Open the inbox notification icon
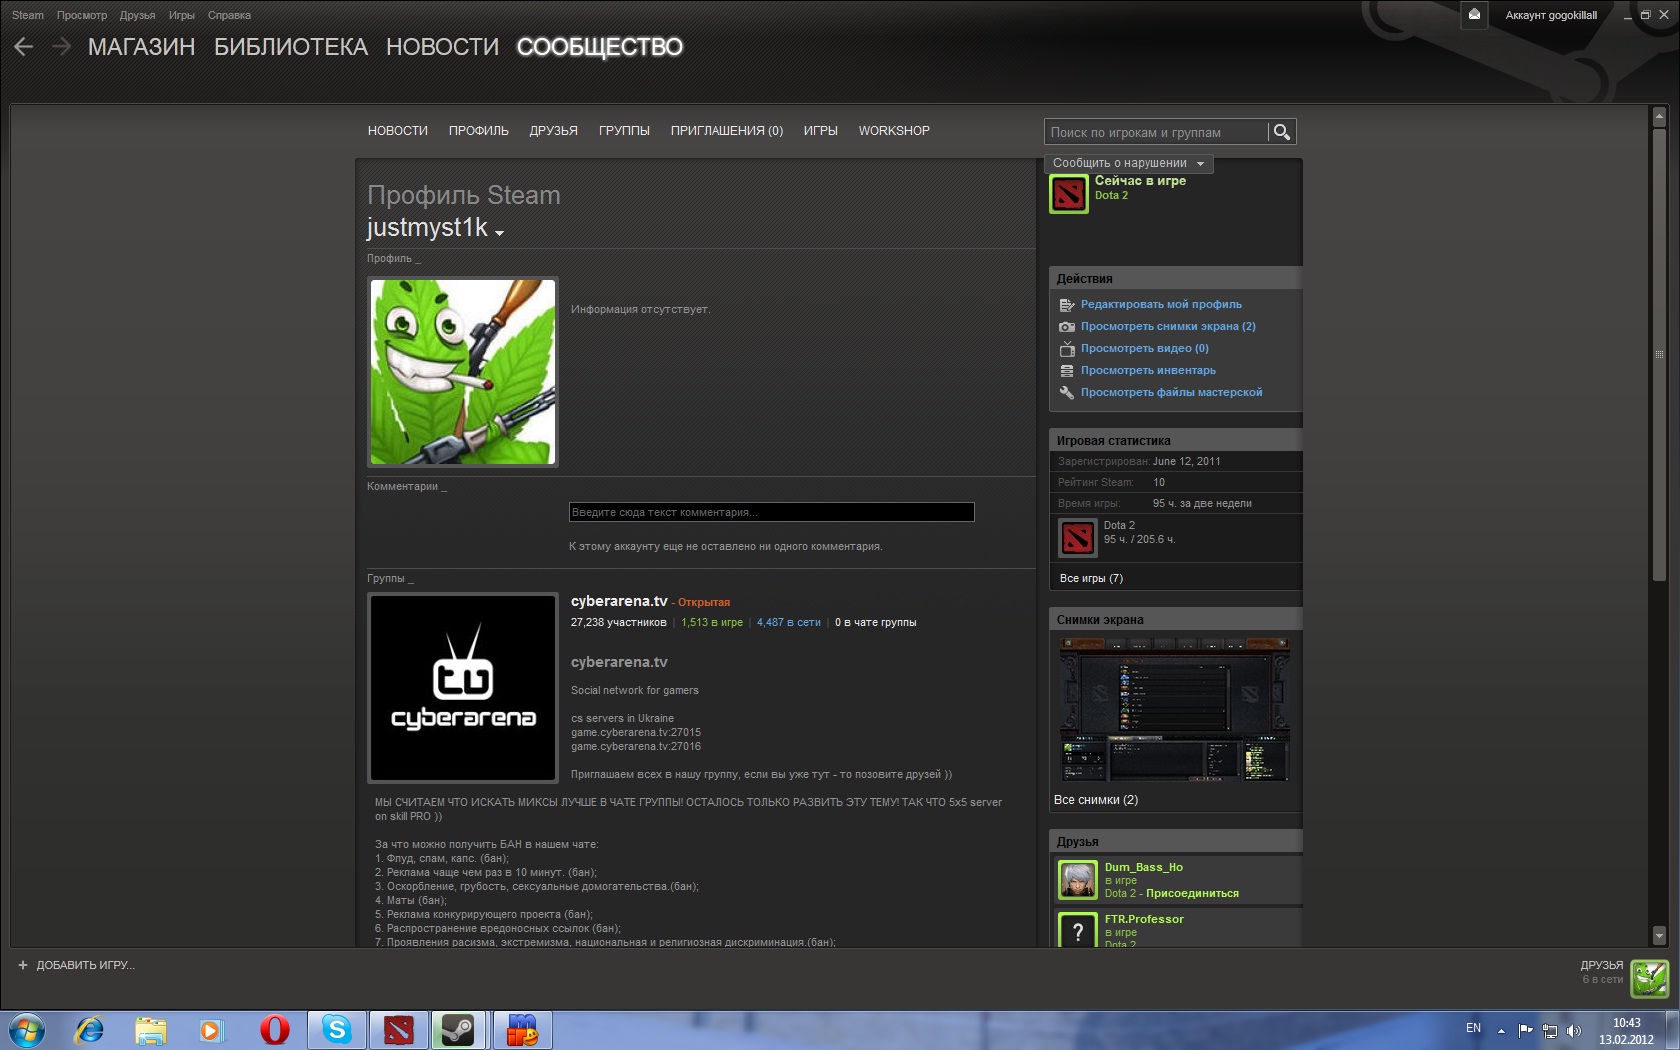Screen dimensions: 1680x1050 coord(1474,15)
